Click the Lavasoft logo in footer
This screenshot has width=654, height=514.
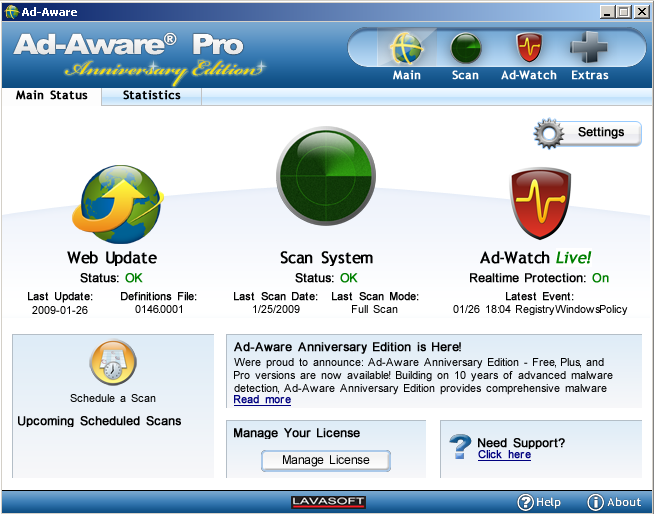click(328, 502)
